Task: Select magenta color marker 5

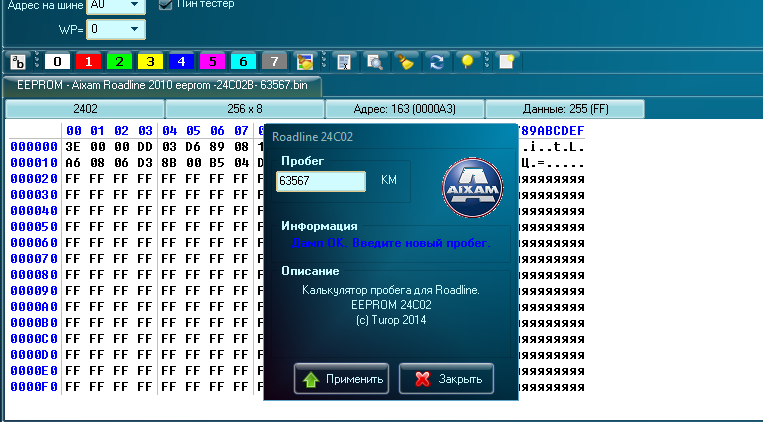Action: [x=212, y=61]
